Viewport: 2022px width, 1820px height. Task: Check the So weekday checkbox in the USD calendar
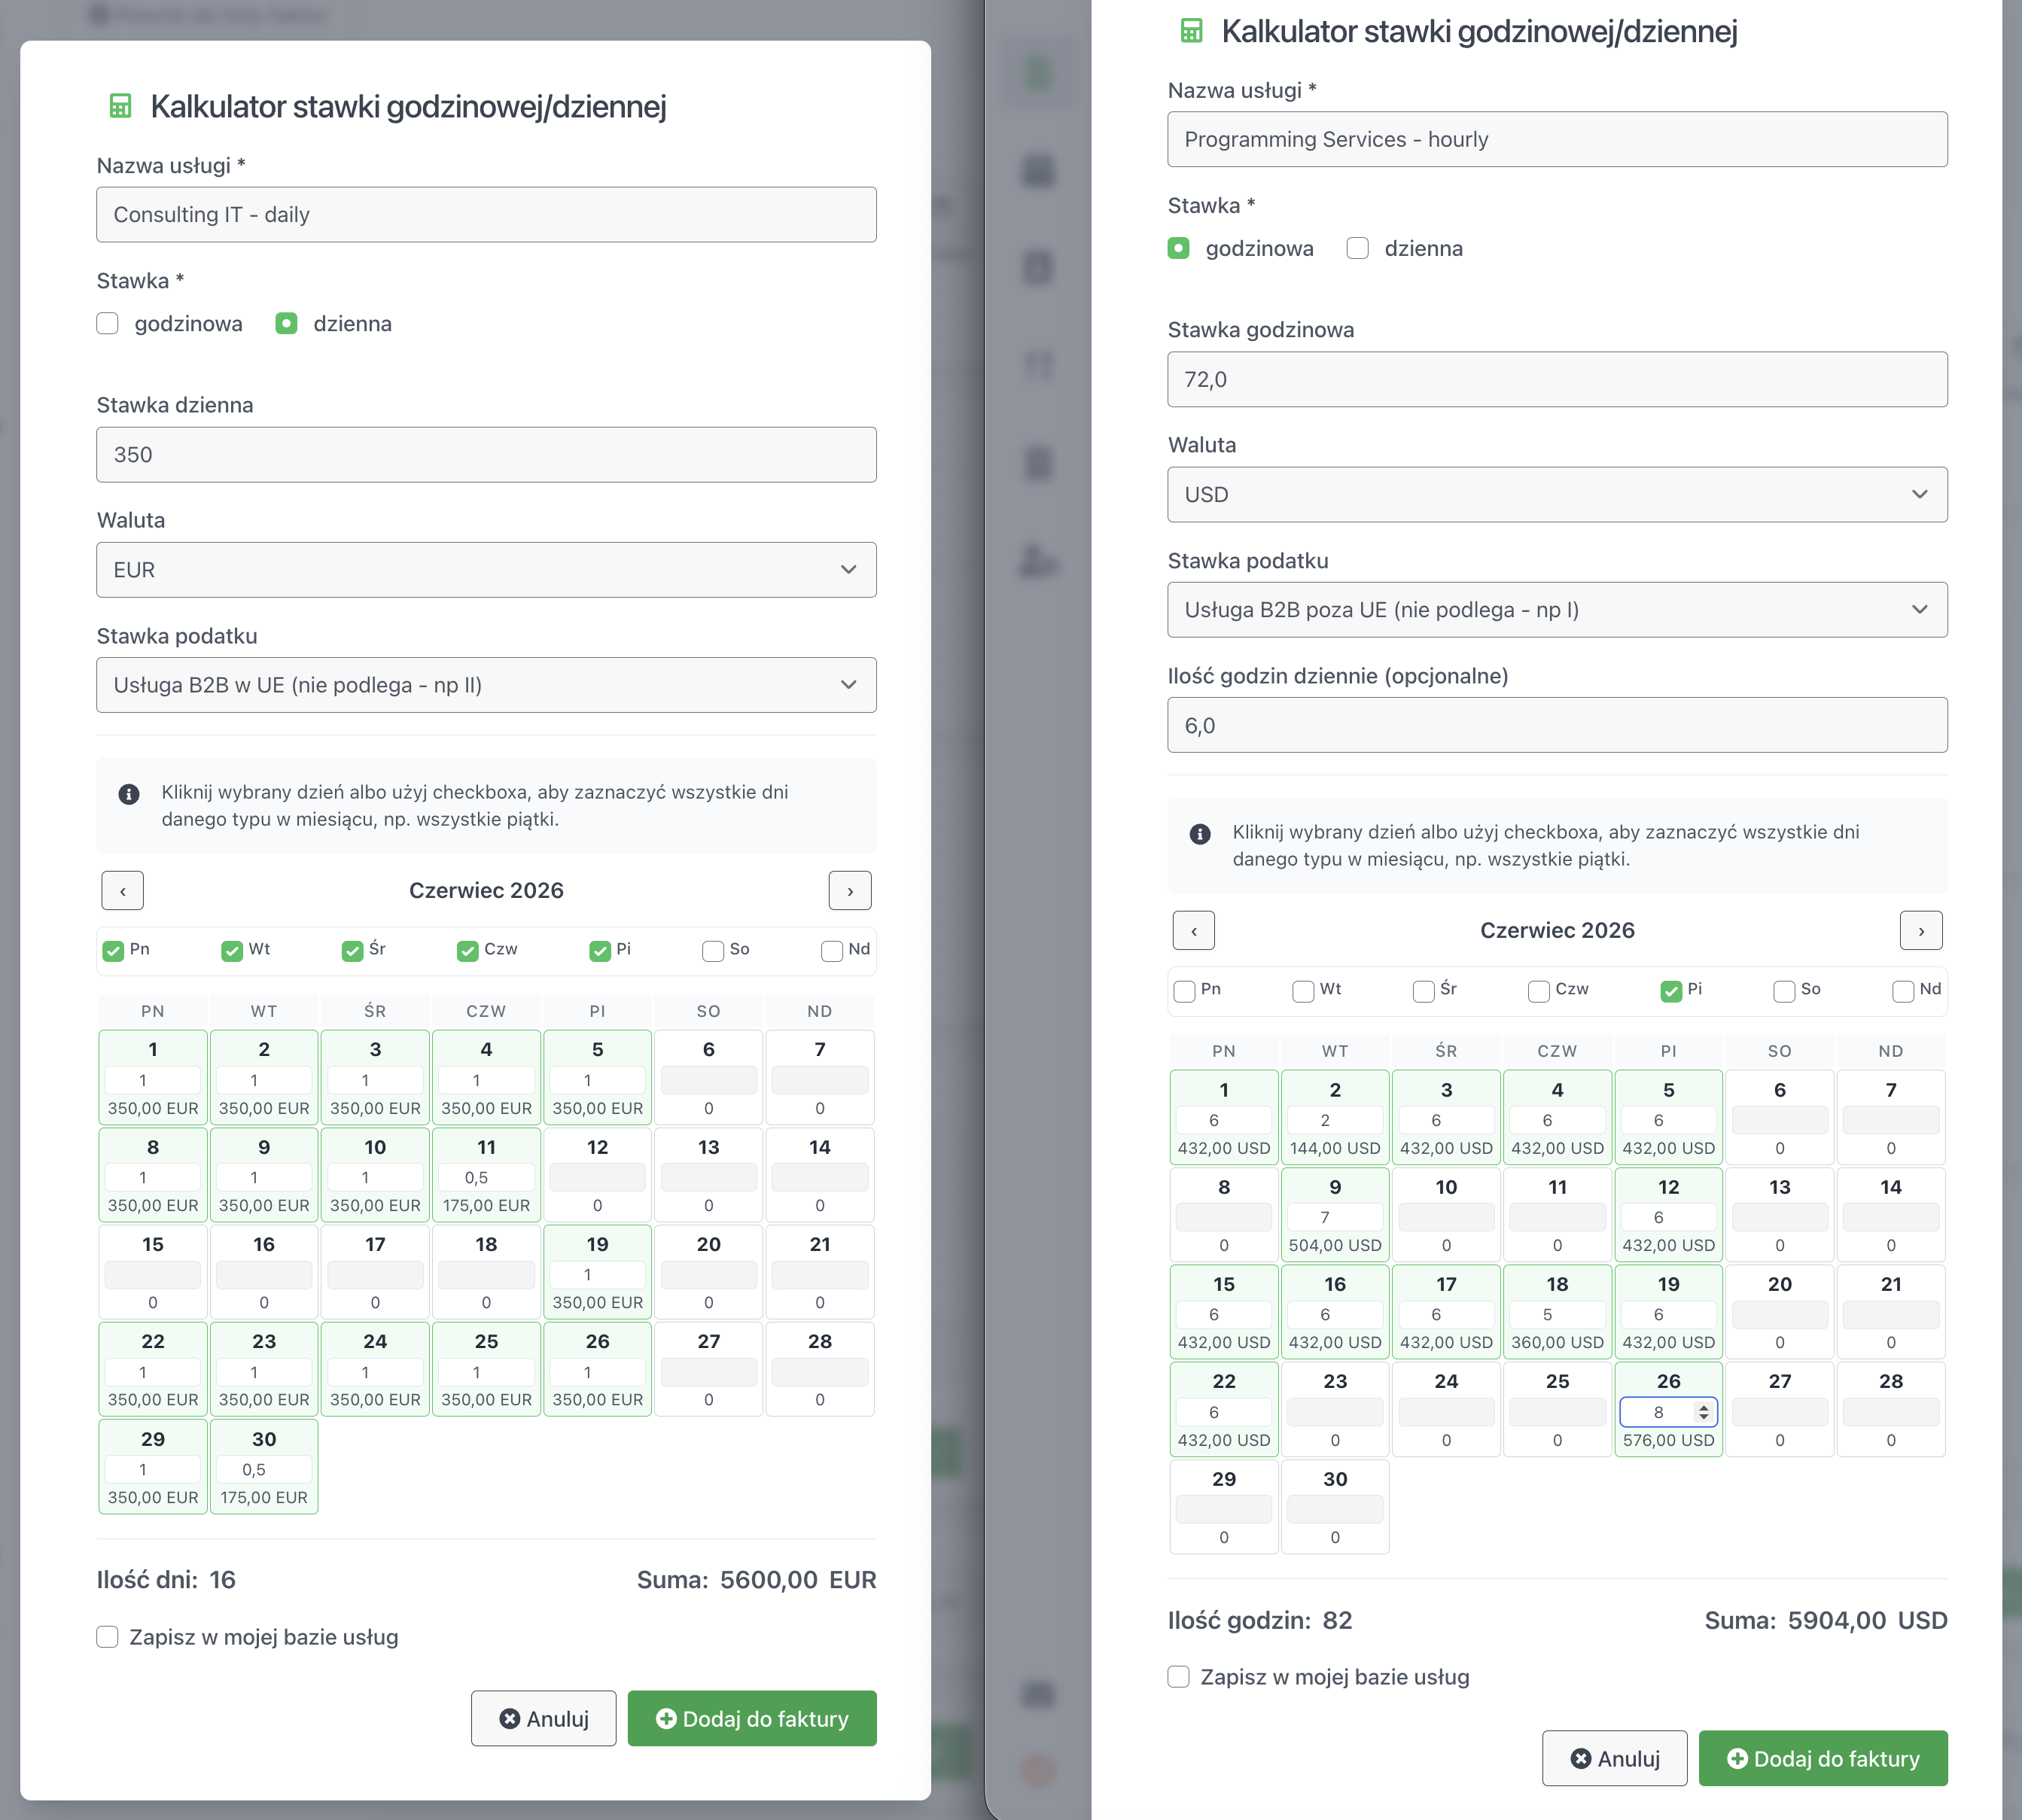(x=1784, y=991)
